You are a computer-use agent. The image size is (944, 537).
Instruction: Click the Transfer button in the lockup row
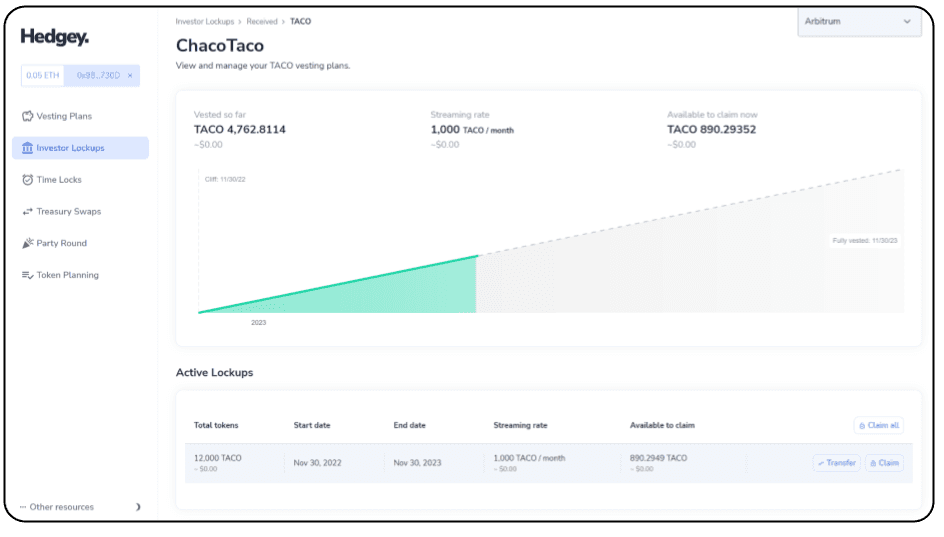pos(837,463)
